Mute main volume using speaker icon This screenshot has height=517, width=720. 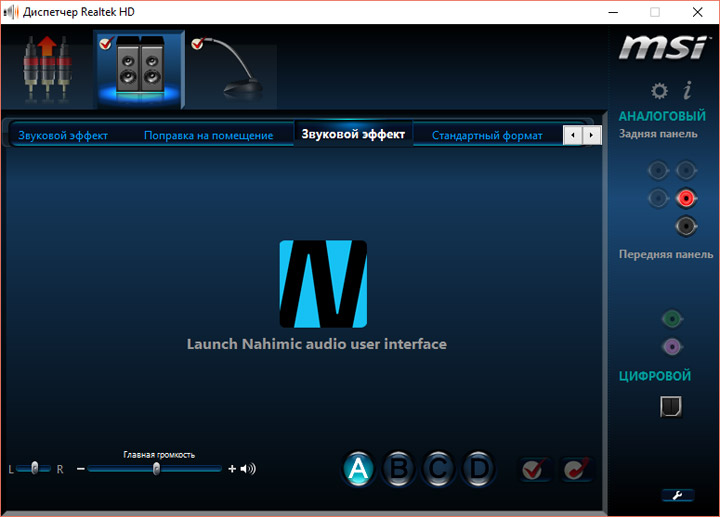[x=248, y=469]
